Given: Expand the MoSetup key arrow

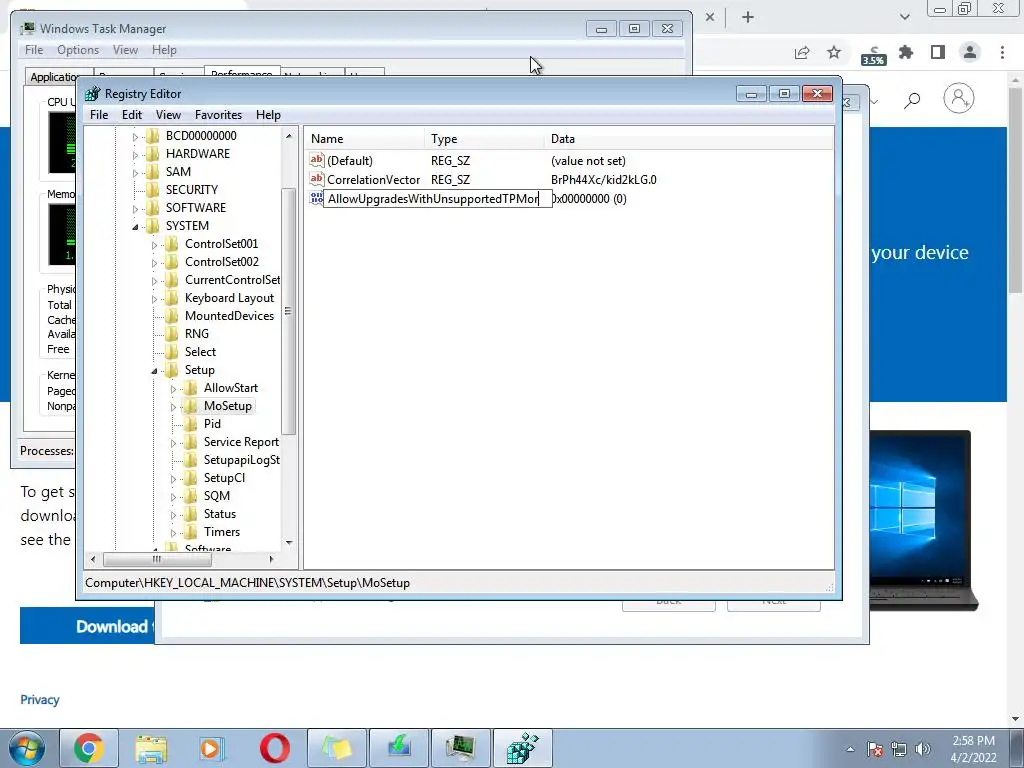Looking at the screenshot, I should (x=173, y=407).
